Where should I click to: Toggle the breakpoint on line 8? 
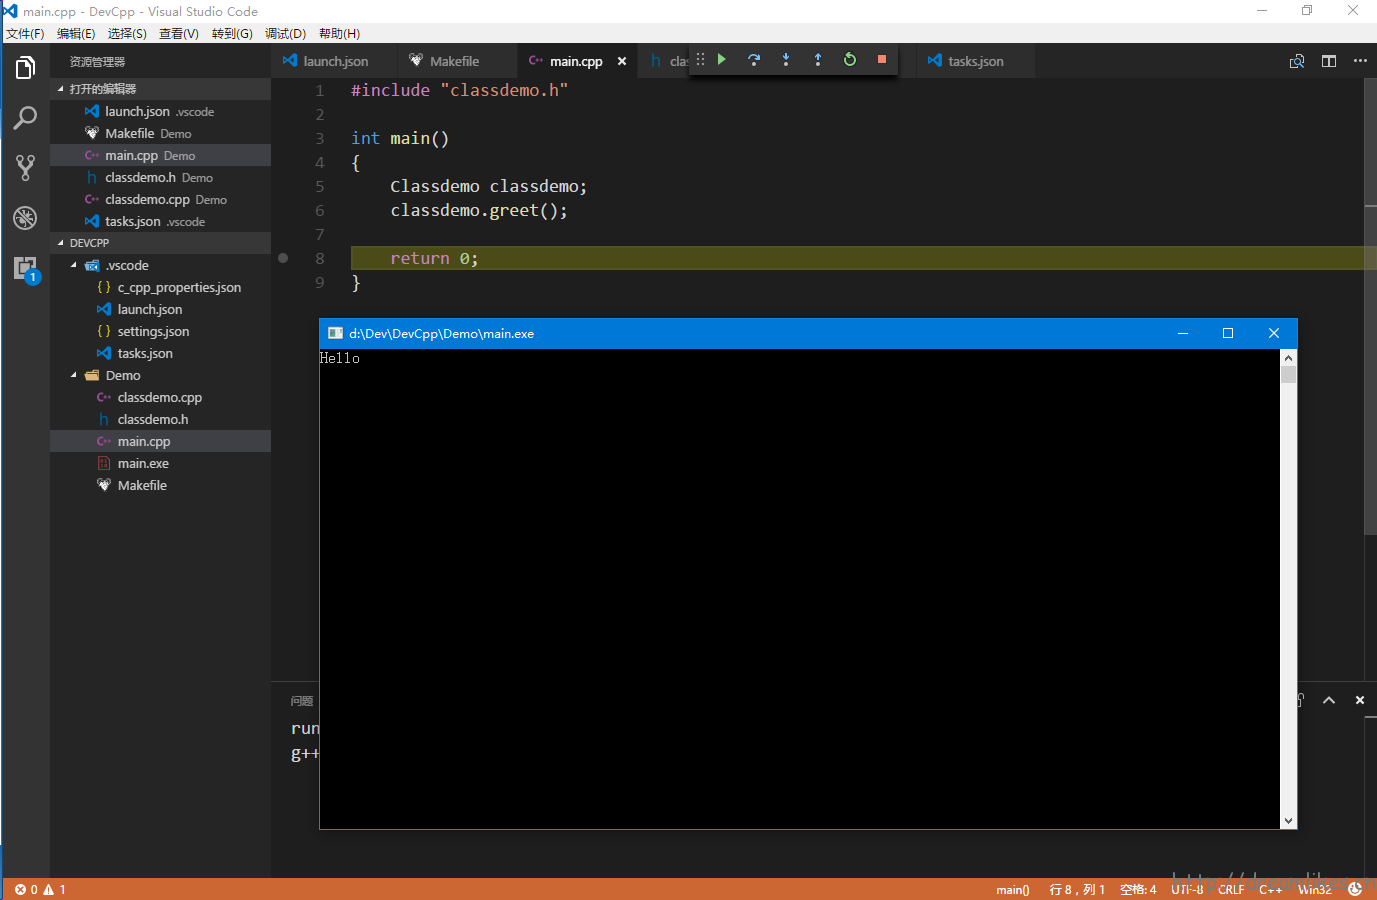pyautogui.click(x=283, y=258)
